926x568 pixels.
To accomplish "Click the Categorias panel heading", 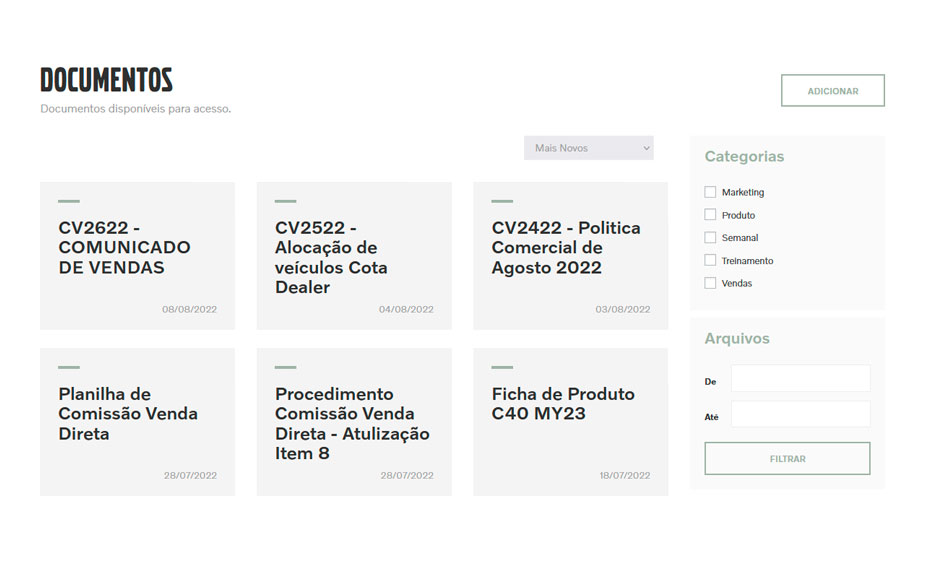I will pyautogui.click(x=744, y=157).
